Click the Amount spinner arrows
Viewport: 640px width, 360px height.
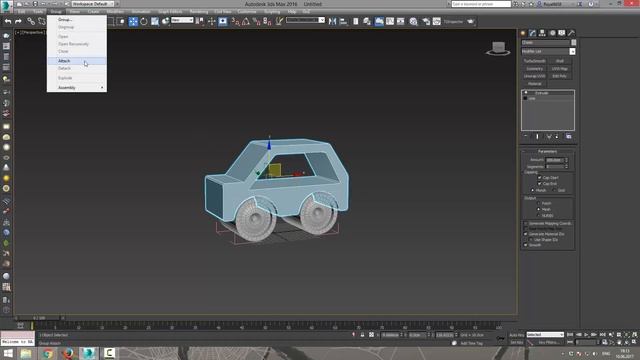[x=567, y=160]
